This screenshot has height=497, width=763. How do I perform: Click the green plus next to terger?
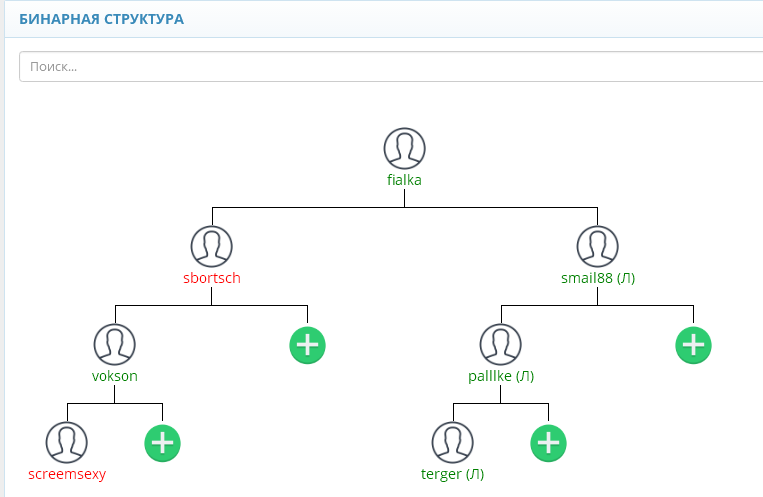[548, 443]
